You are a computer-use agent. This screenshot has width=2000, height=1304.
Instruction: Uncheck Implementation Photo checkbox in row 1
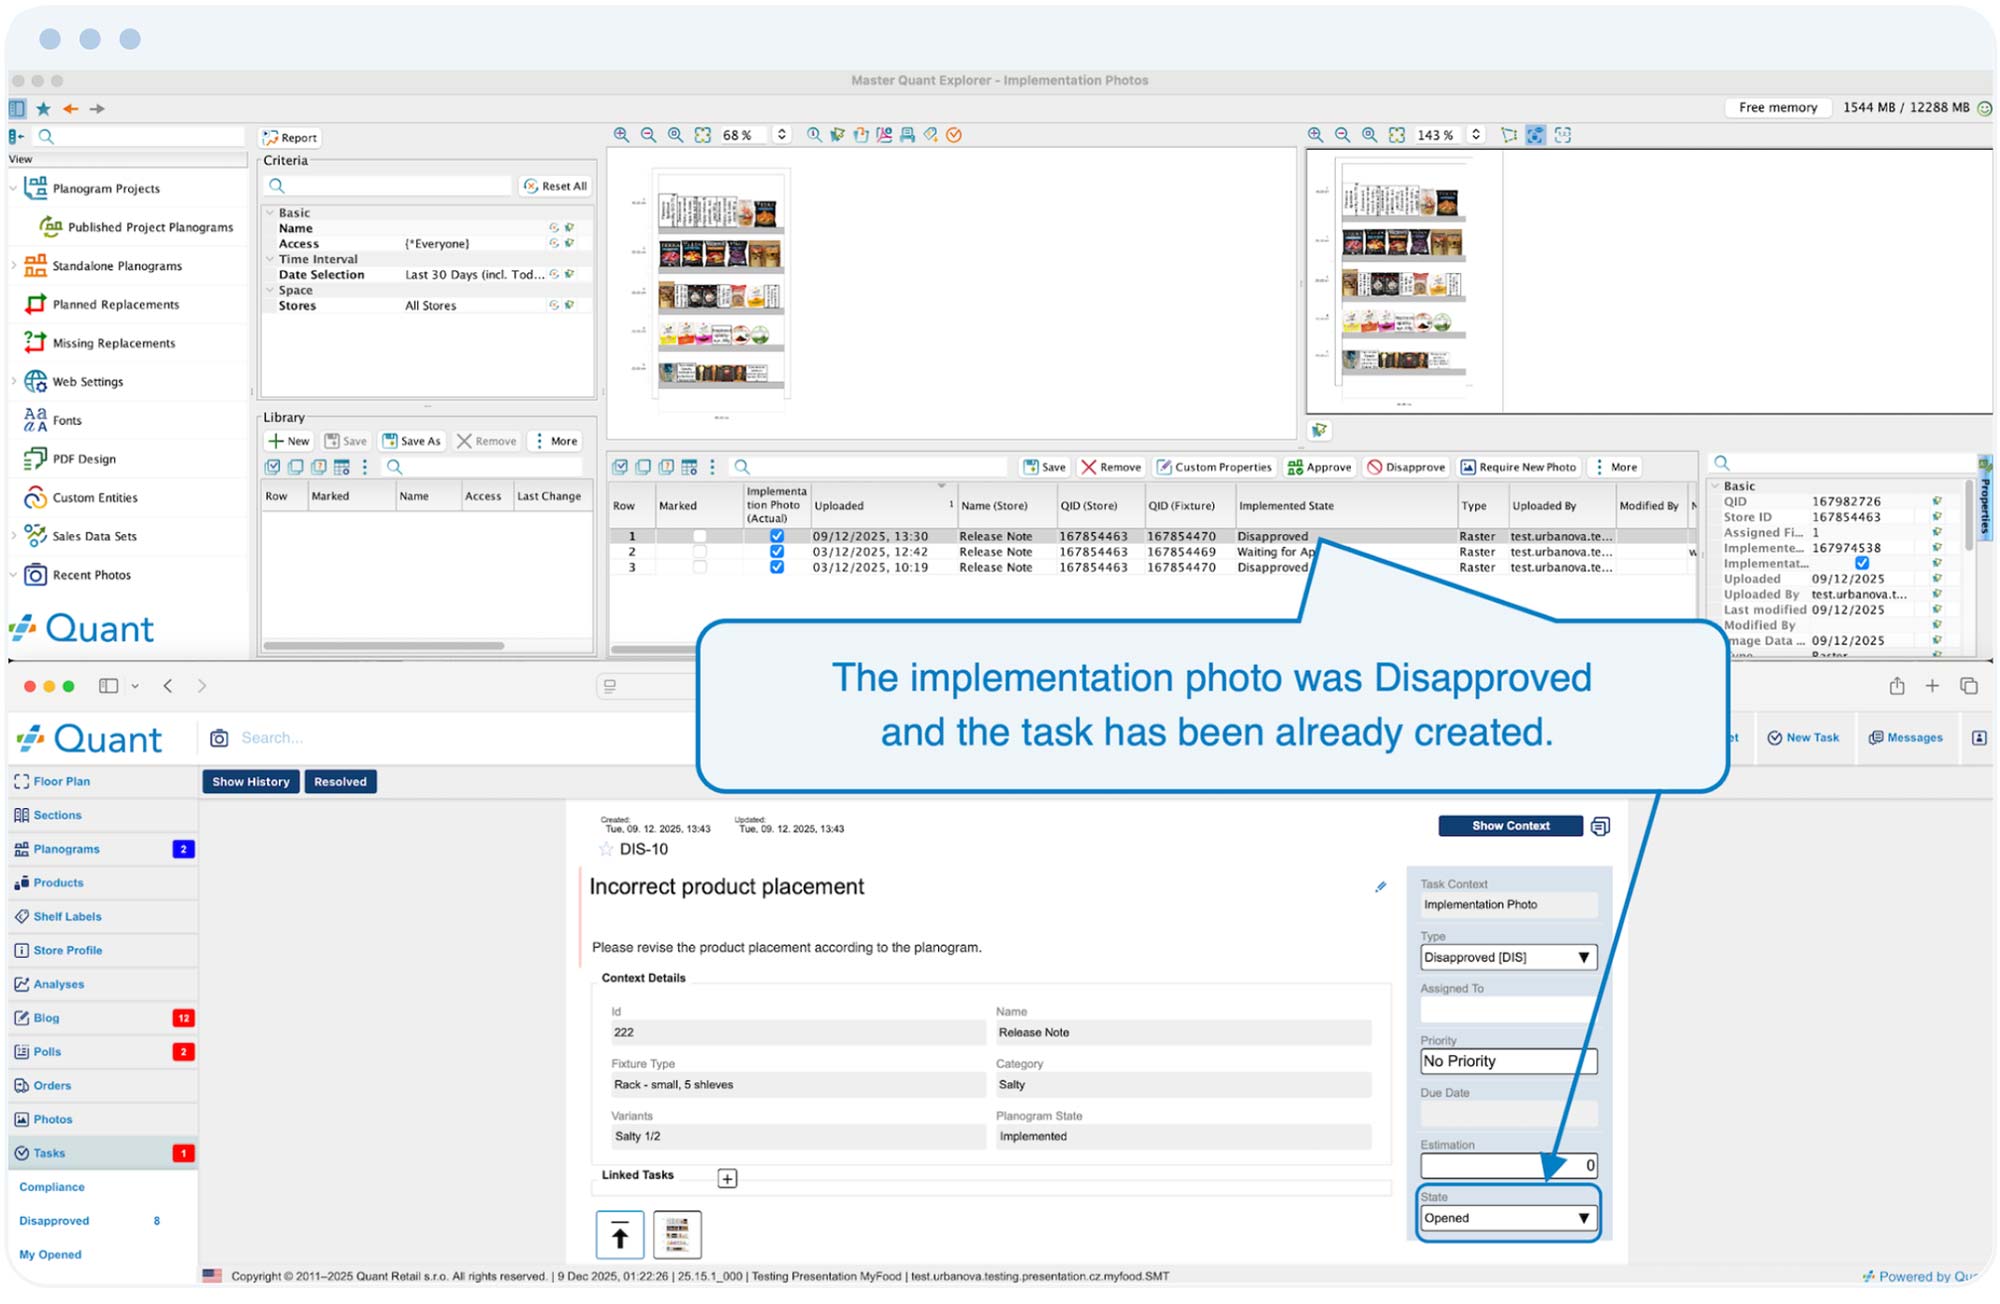(777, 537)
